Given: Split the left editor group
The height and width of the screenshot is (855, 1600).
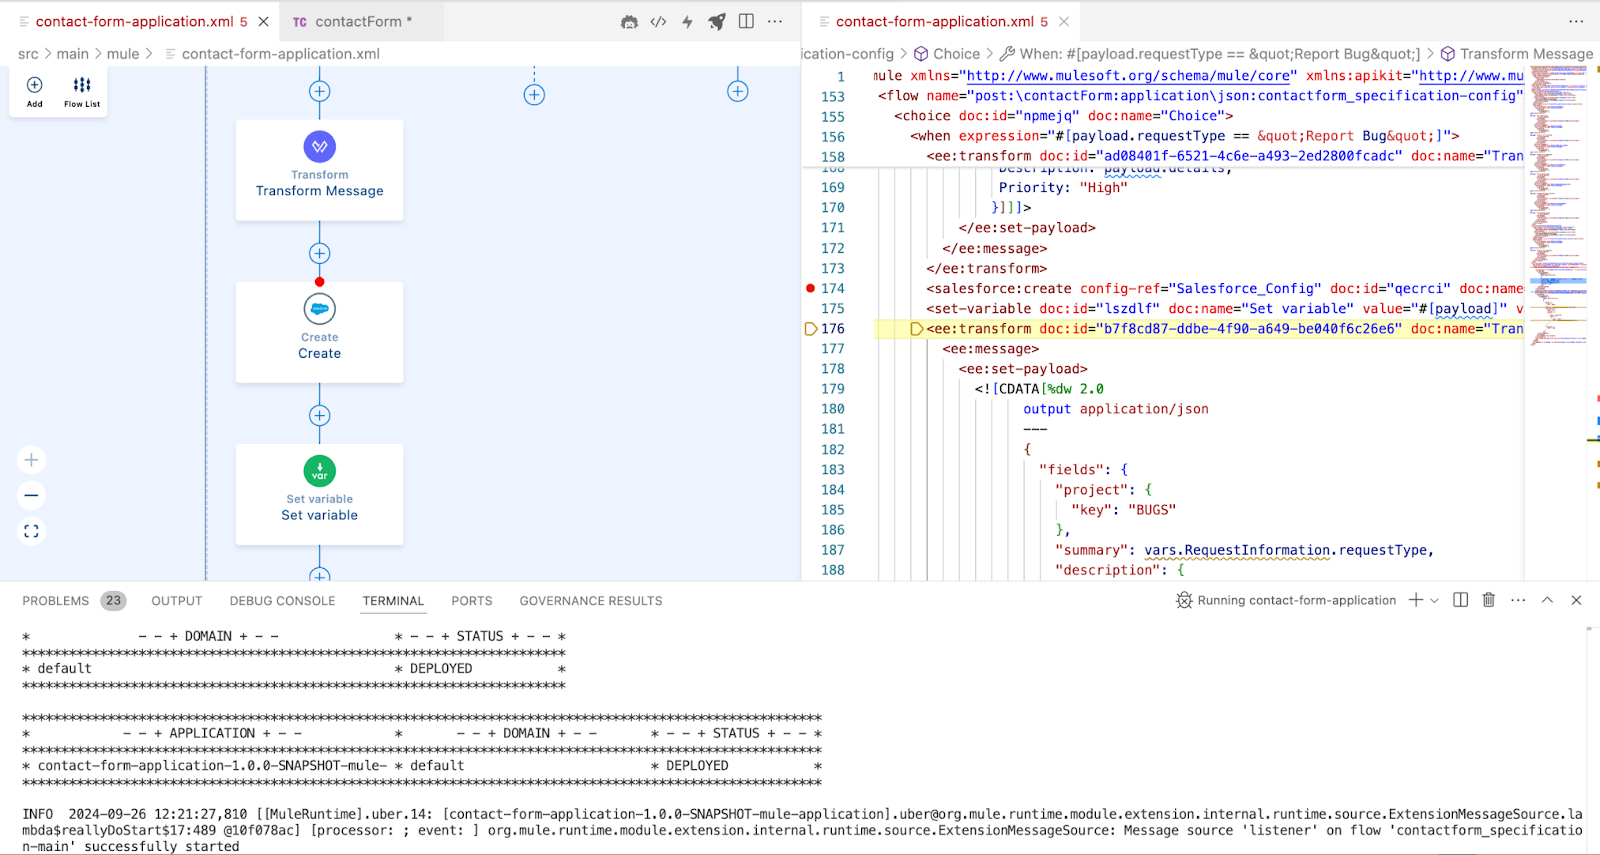Looking at the screenshot, I should coord(746,22).
